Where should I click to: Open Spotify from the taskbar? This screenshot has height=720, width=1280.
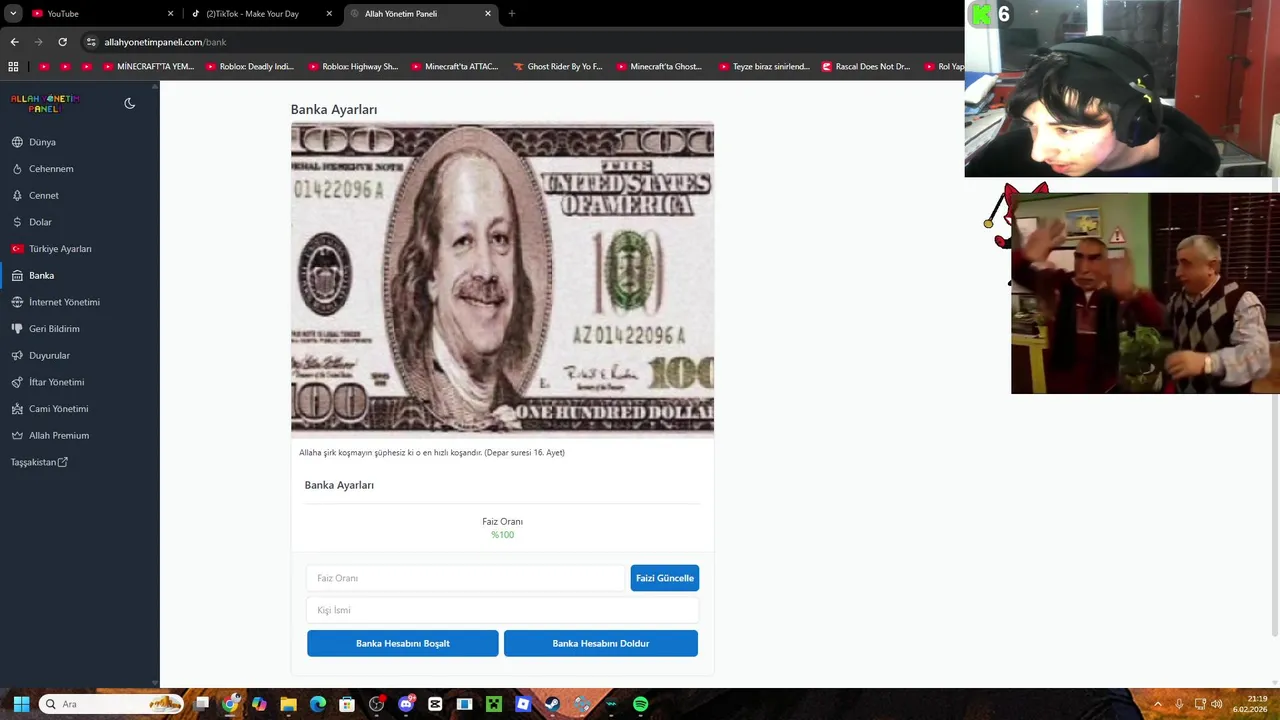pyautogui.click(x=640, y=704)
